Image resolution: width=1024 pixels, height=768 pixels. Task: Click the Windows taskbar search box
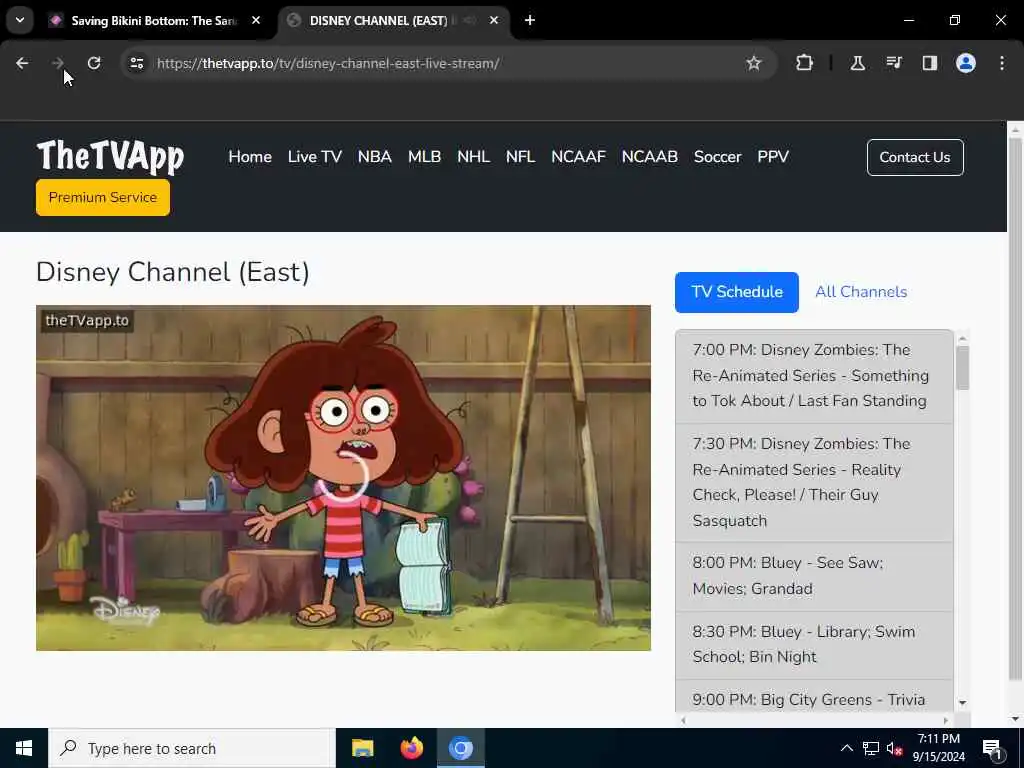click(192, 748)
